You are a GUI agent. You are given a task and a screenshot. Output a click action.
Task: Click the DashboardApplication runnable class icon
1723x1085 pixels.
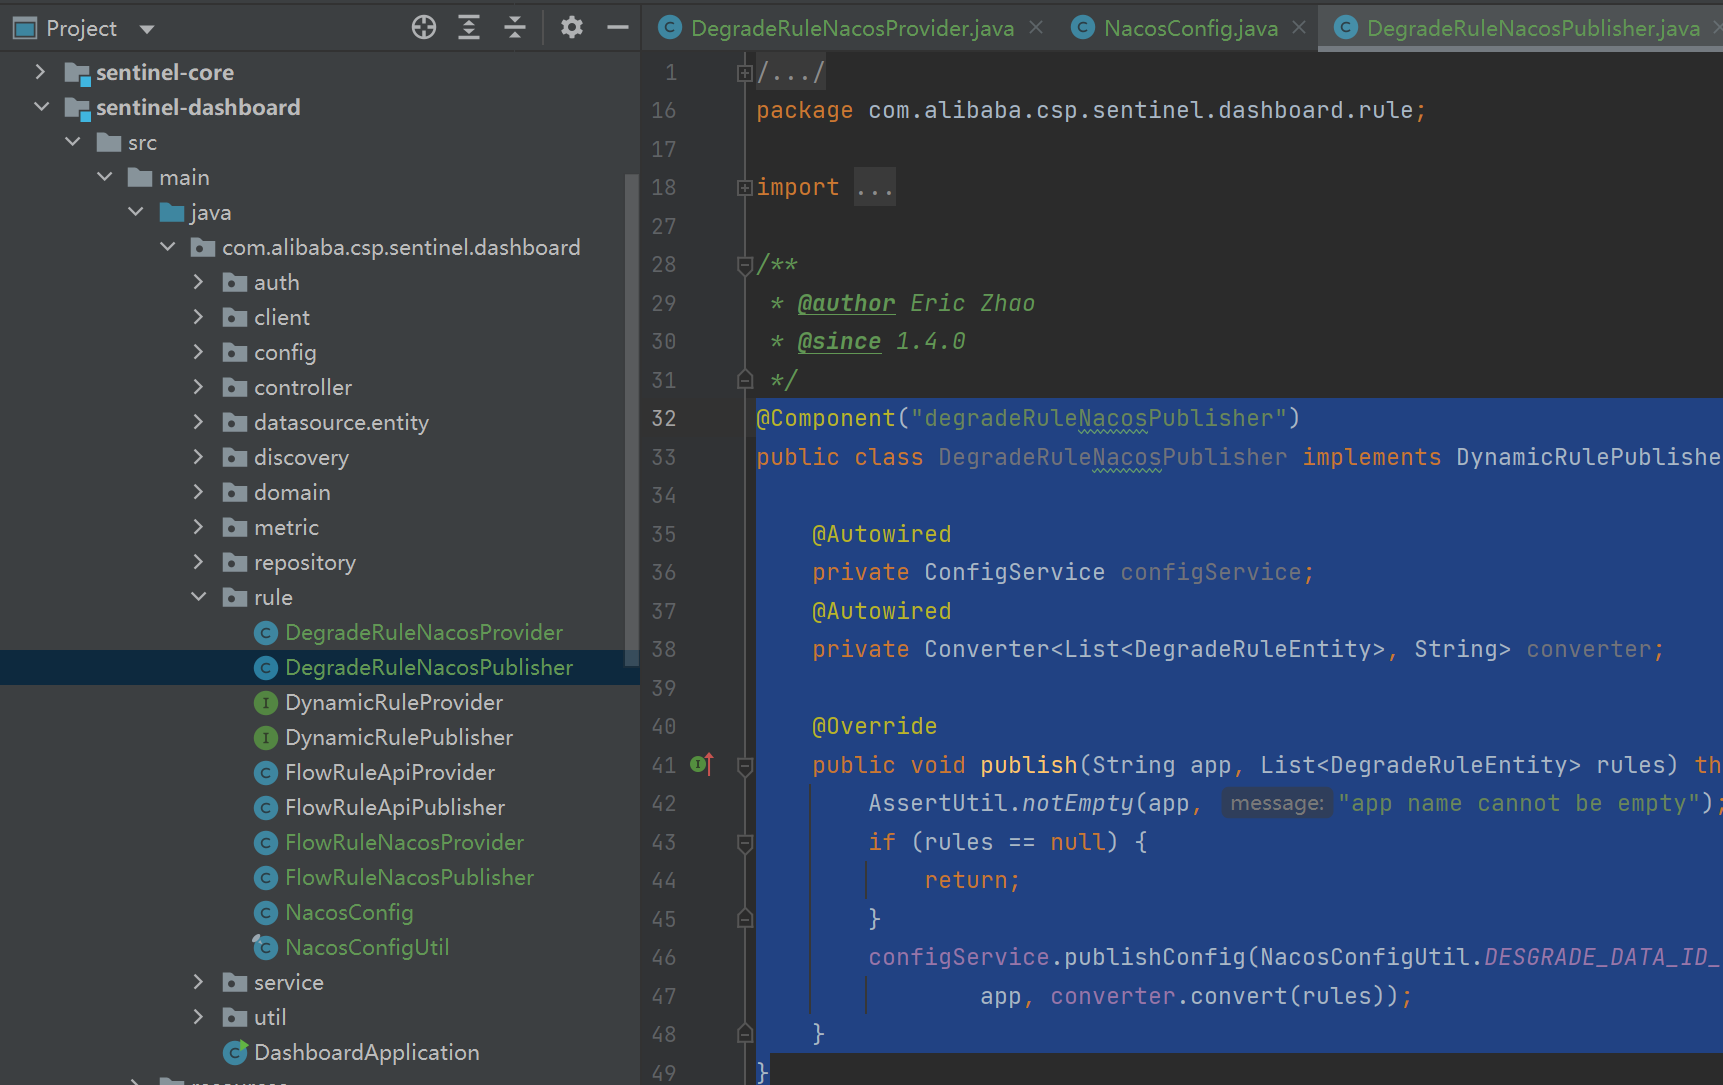pos(236,1052)
